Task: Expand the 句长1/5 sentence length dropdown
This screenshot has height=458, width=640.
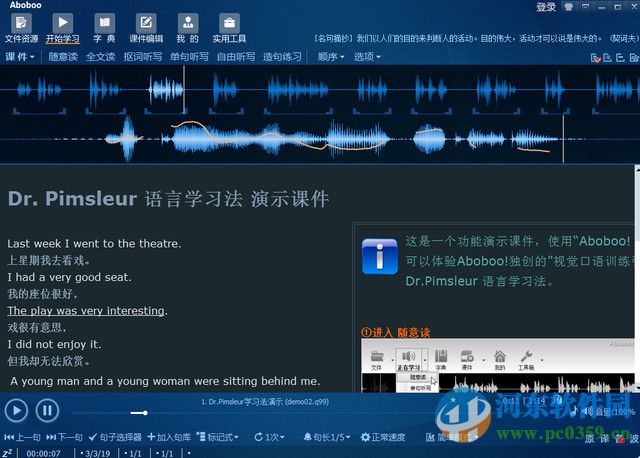Action: [x=327, y=437]
